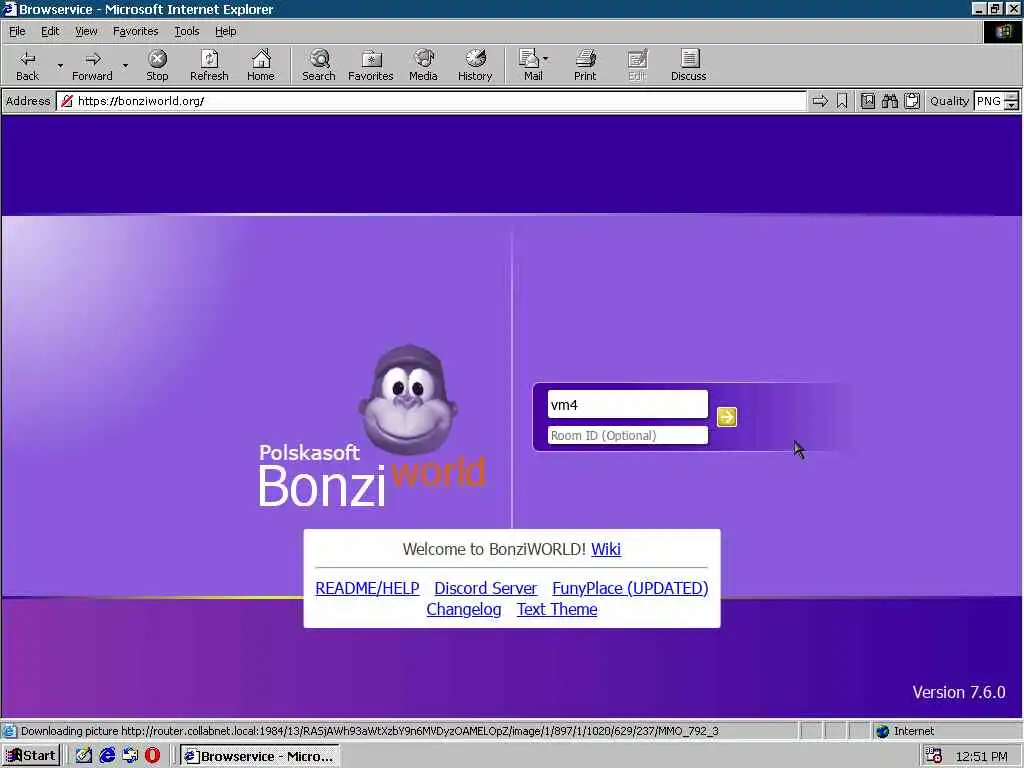Launch Opera from quick launch
The image size is (1024, 768).
[152, 756]
